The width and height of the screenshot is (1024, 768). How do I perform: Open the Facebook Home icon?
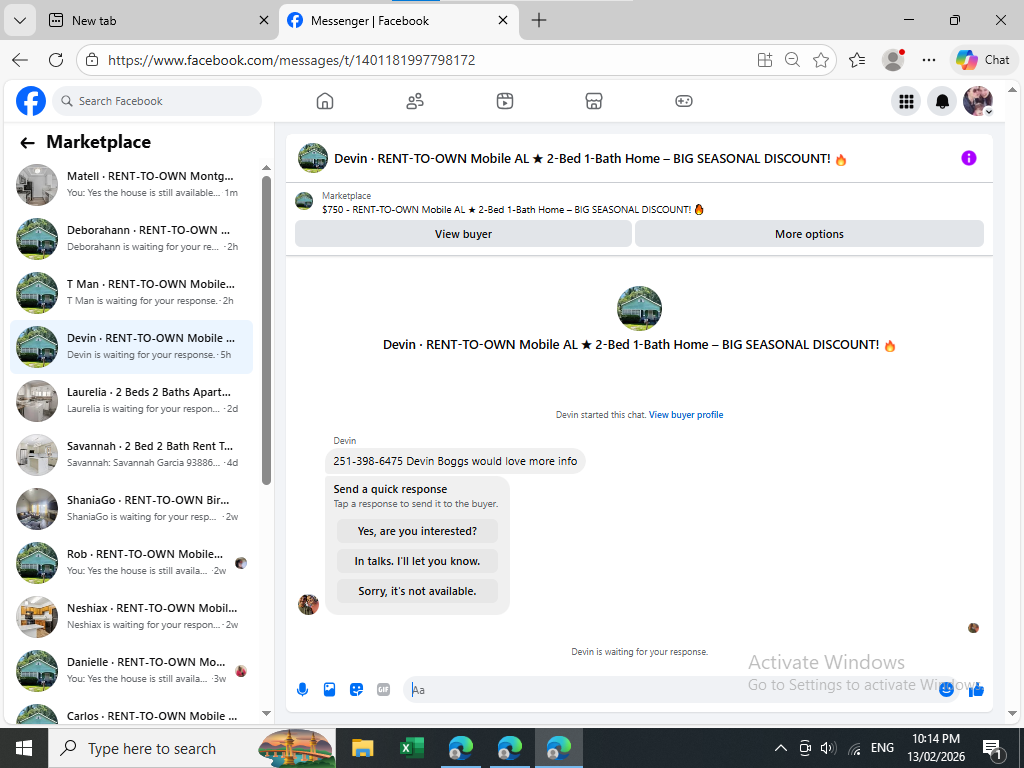[325, 101]
